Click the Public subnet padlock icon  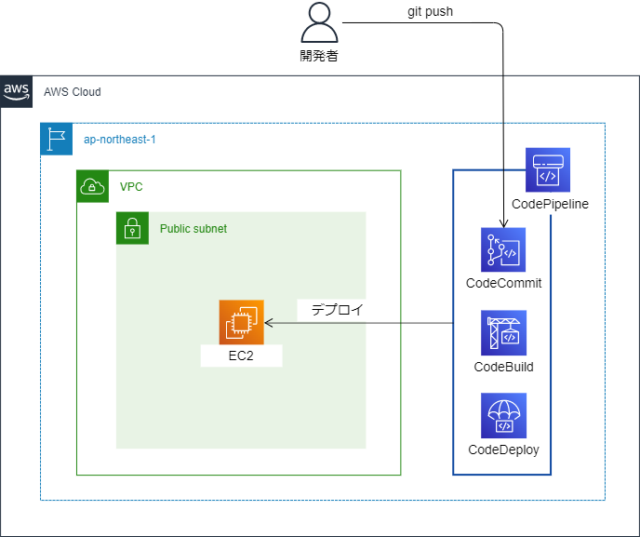tap(132, 228)
